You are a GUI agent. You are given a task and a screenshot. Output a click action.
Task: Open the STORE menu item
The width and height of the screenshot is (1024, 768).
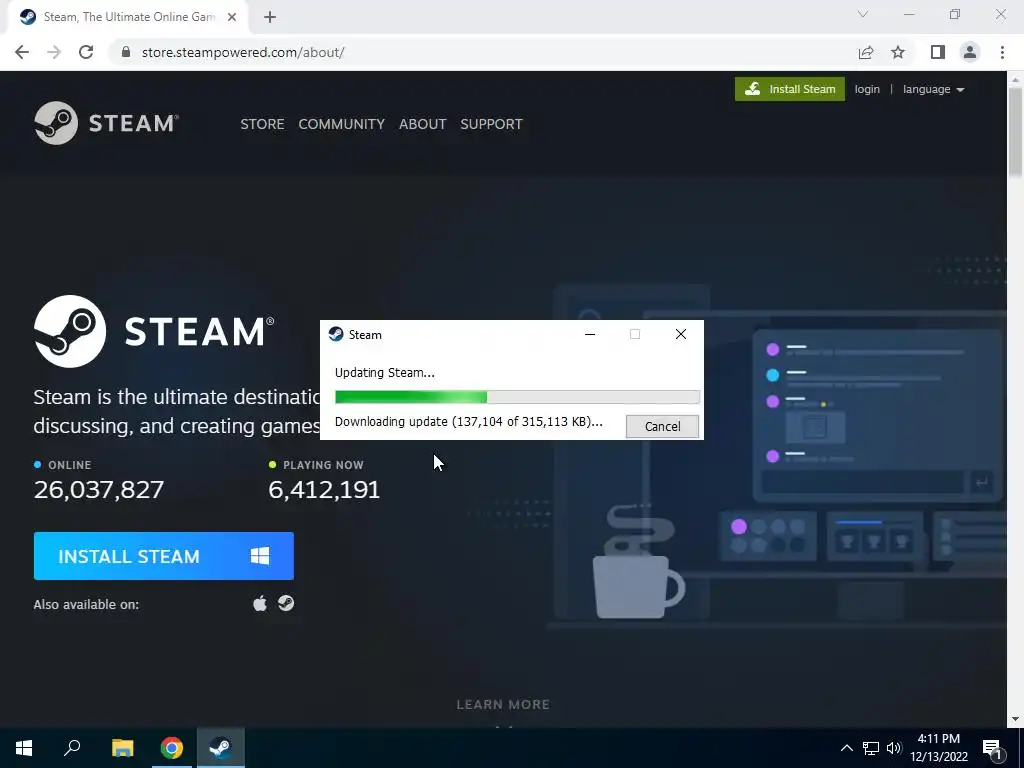(x=262, y=124)
